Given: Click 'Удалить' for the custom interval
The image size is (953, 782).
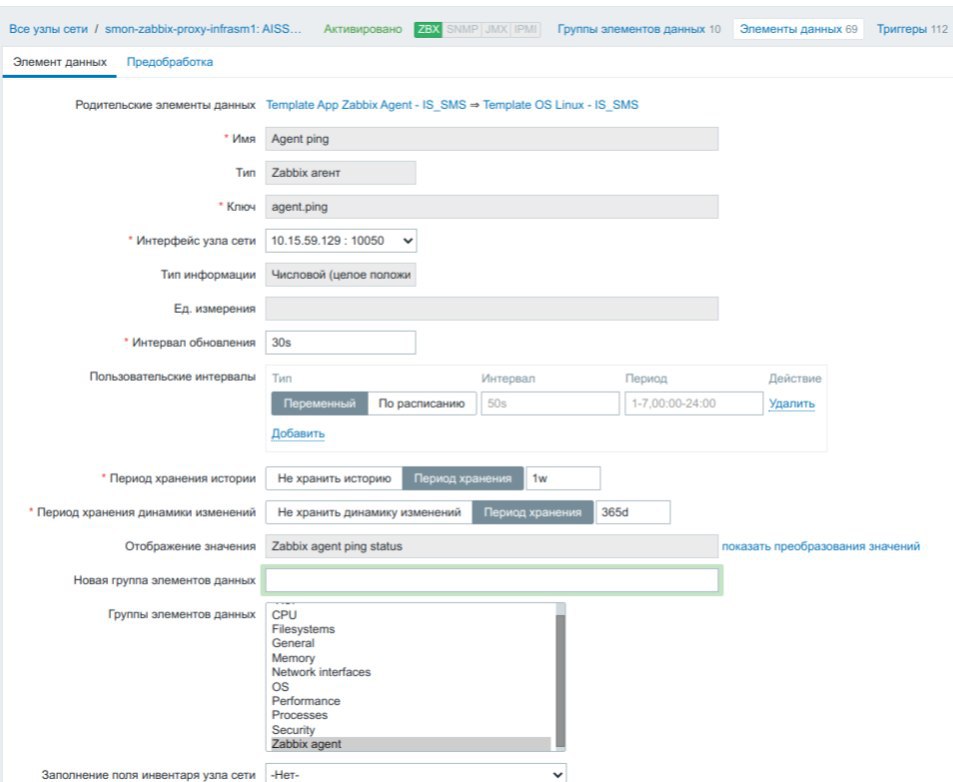Looking at the screenshot, I should tap(791, 403).
